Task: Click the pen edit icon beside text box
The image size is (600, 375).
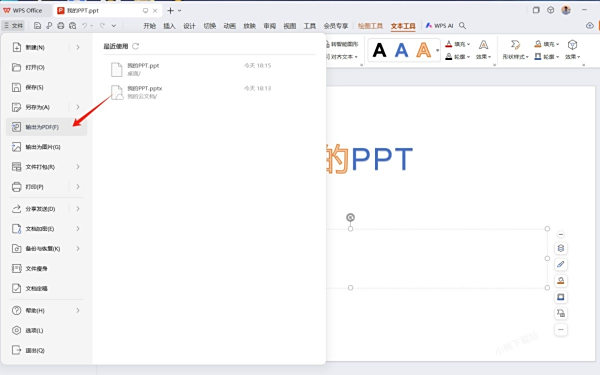Action: [561, 264]
